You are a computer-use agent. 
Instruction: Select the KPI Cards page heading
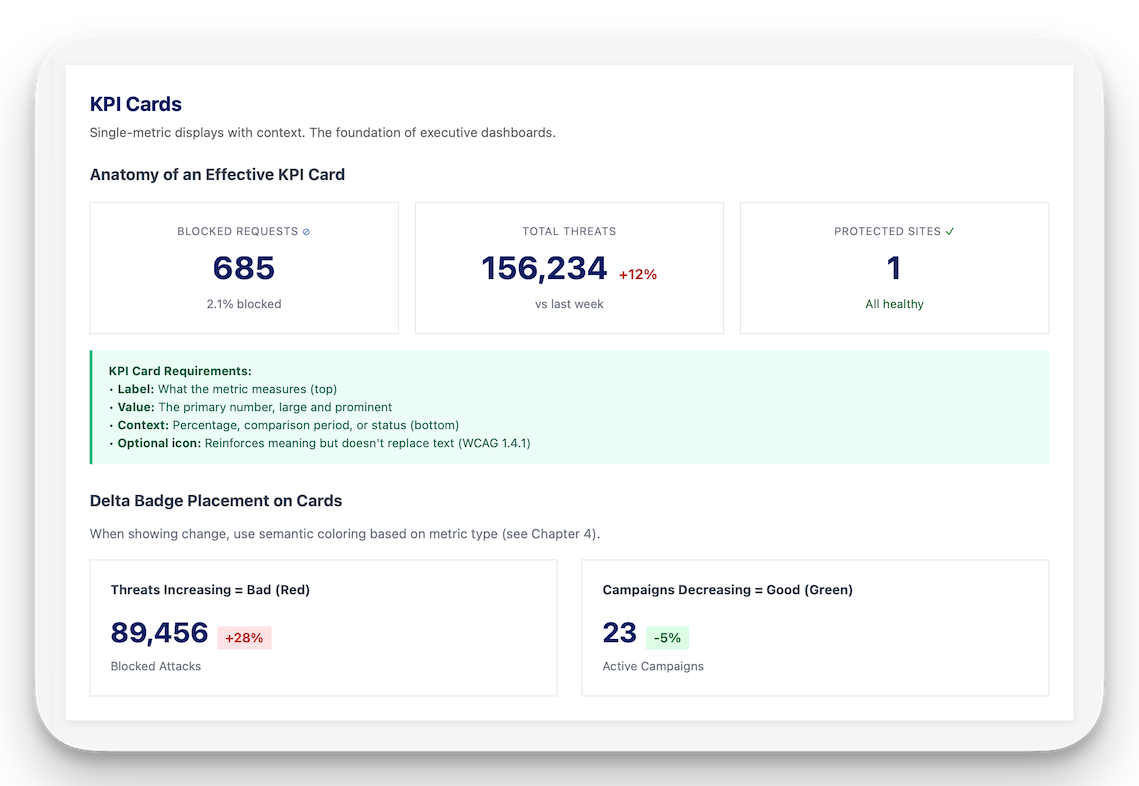(135, 104)
